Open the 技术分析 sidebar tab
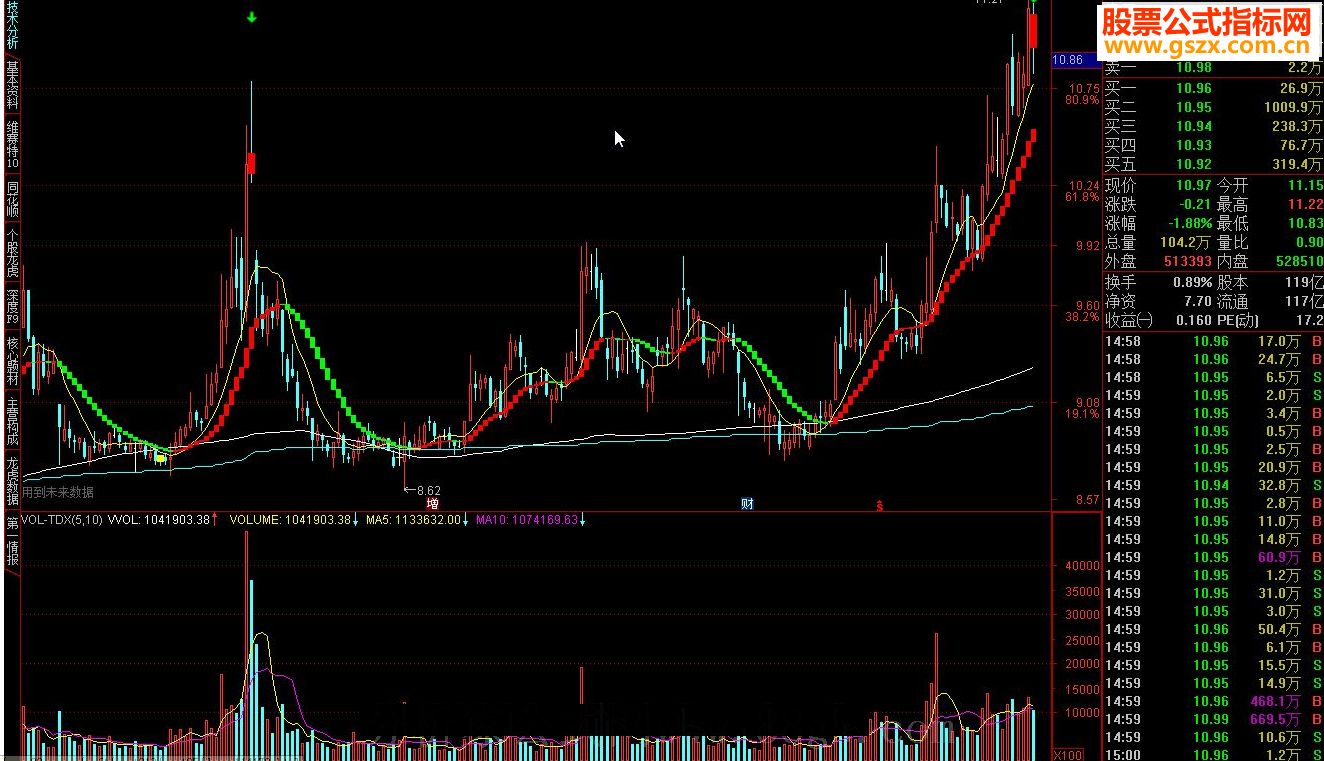This screenshot has width=1324, height=761. tap(12, 25)
